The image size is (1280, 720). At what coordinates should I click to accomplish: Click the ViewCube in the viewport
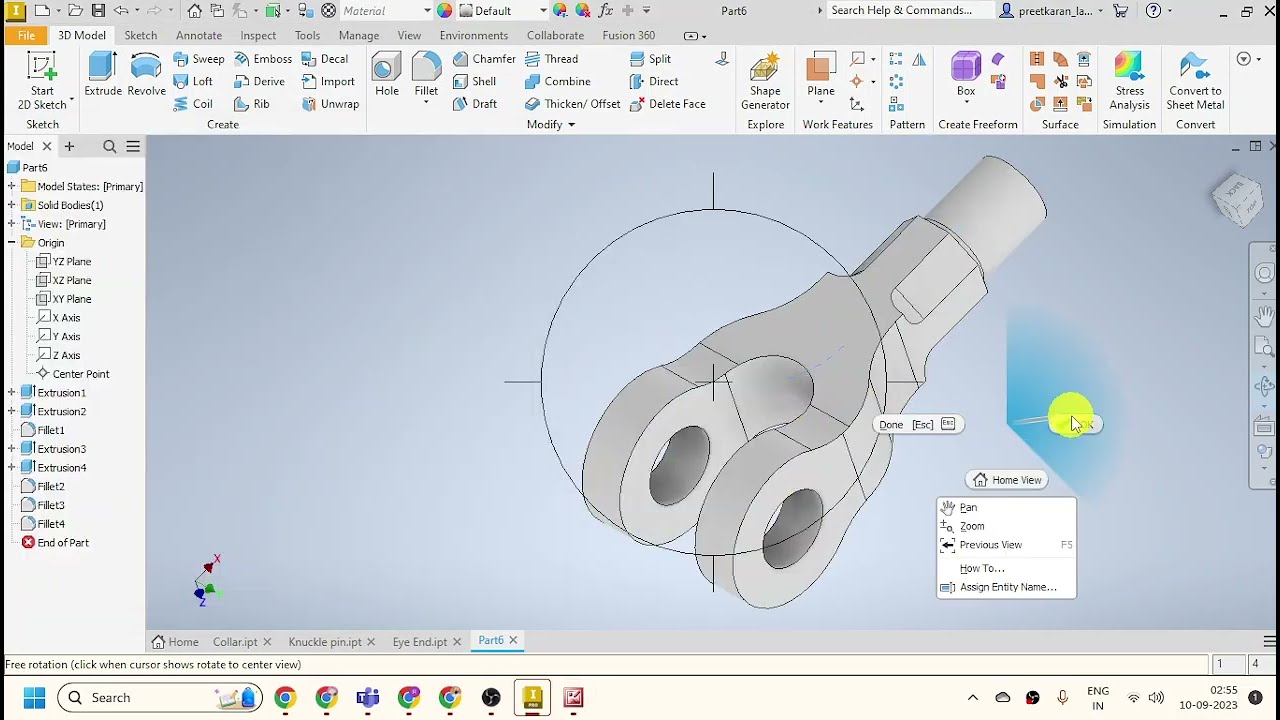[x=1236, y=198]
